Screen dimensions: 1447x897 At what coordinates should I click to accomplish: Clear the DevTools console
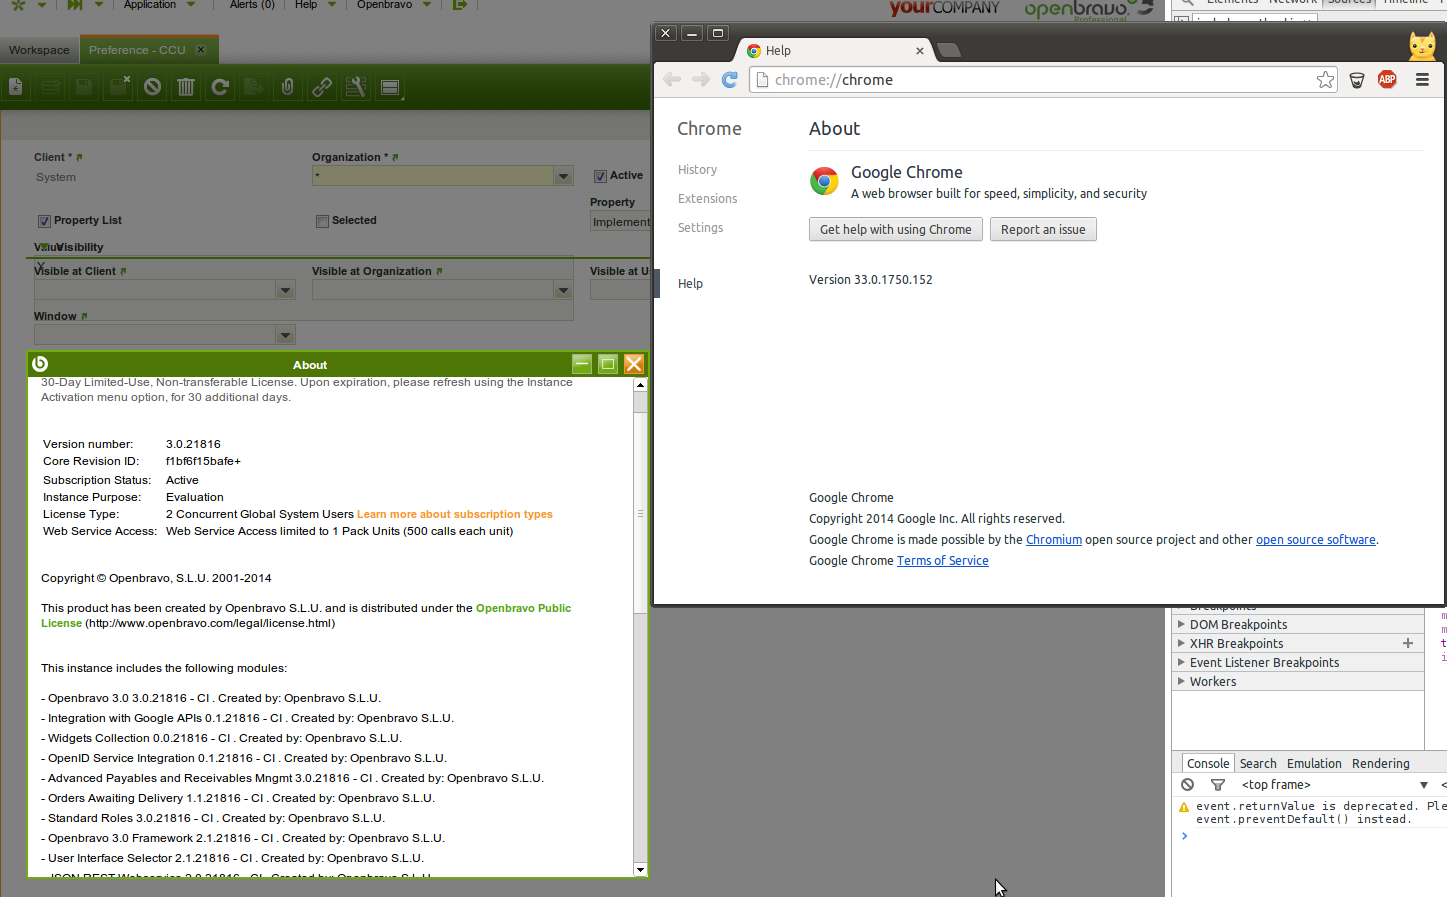1187,785
